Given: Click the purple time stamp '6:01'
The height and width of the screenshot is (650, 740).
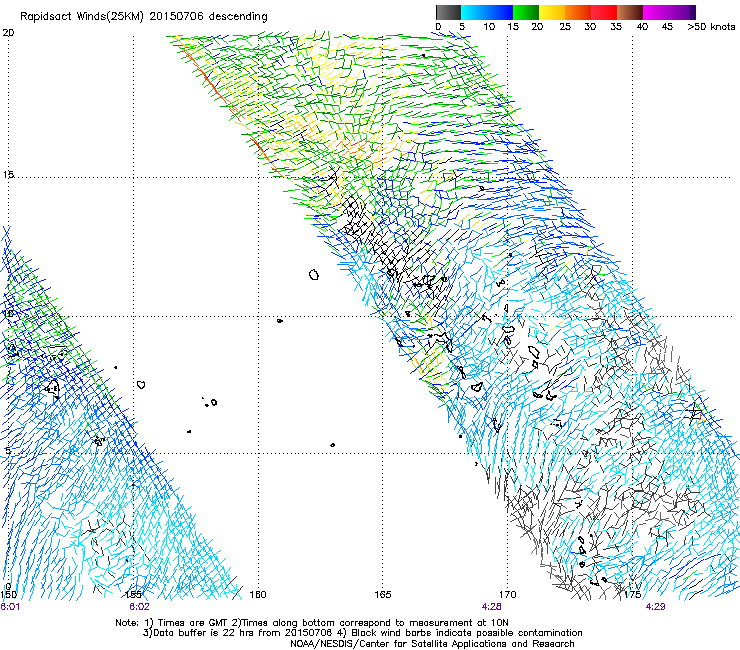Looking at the screenshot, I should pyautogui.click(x=10, y=607).
